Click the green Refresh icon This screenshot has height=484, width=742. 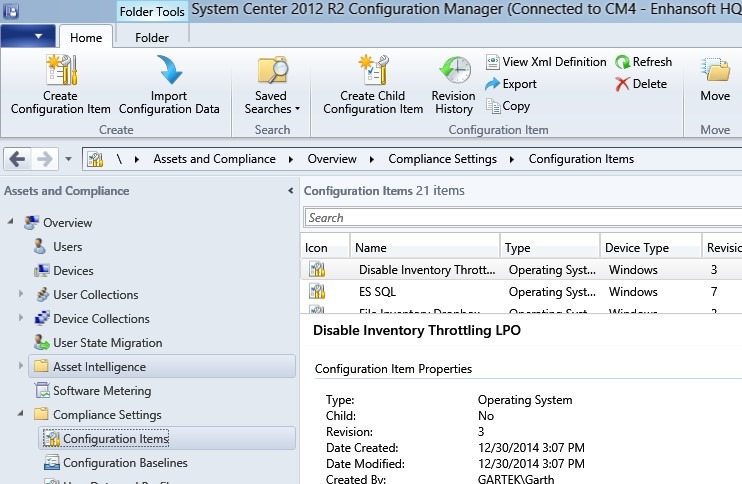pos(622,62)
